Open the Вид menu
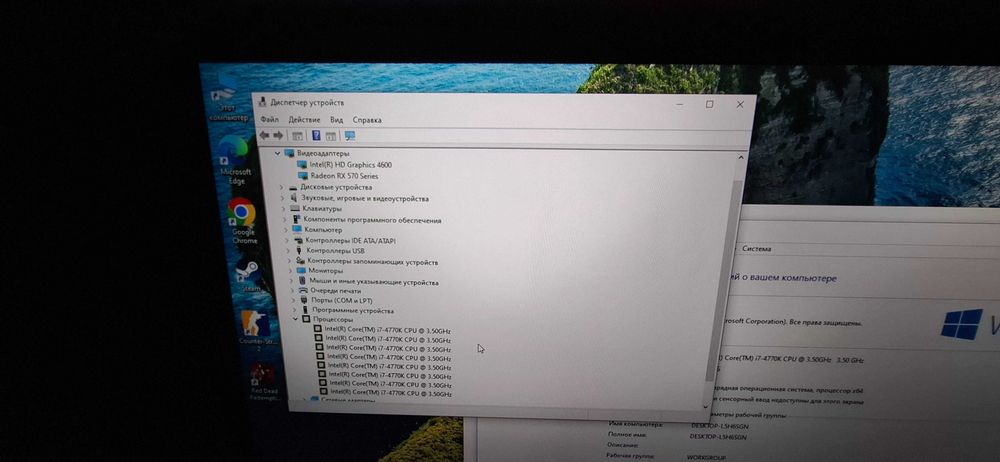The height and width of the screenshot is (462, 1000). point(337,120)
